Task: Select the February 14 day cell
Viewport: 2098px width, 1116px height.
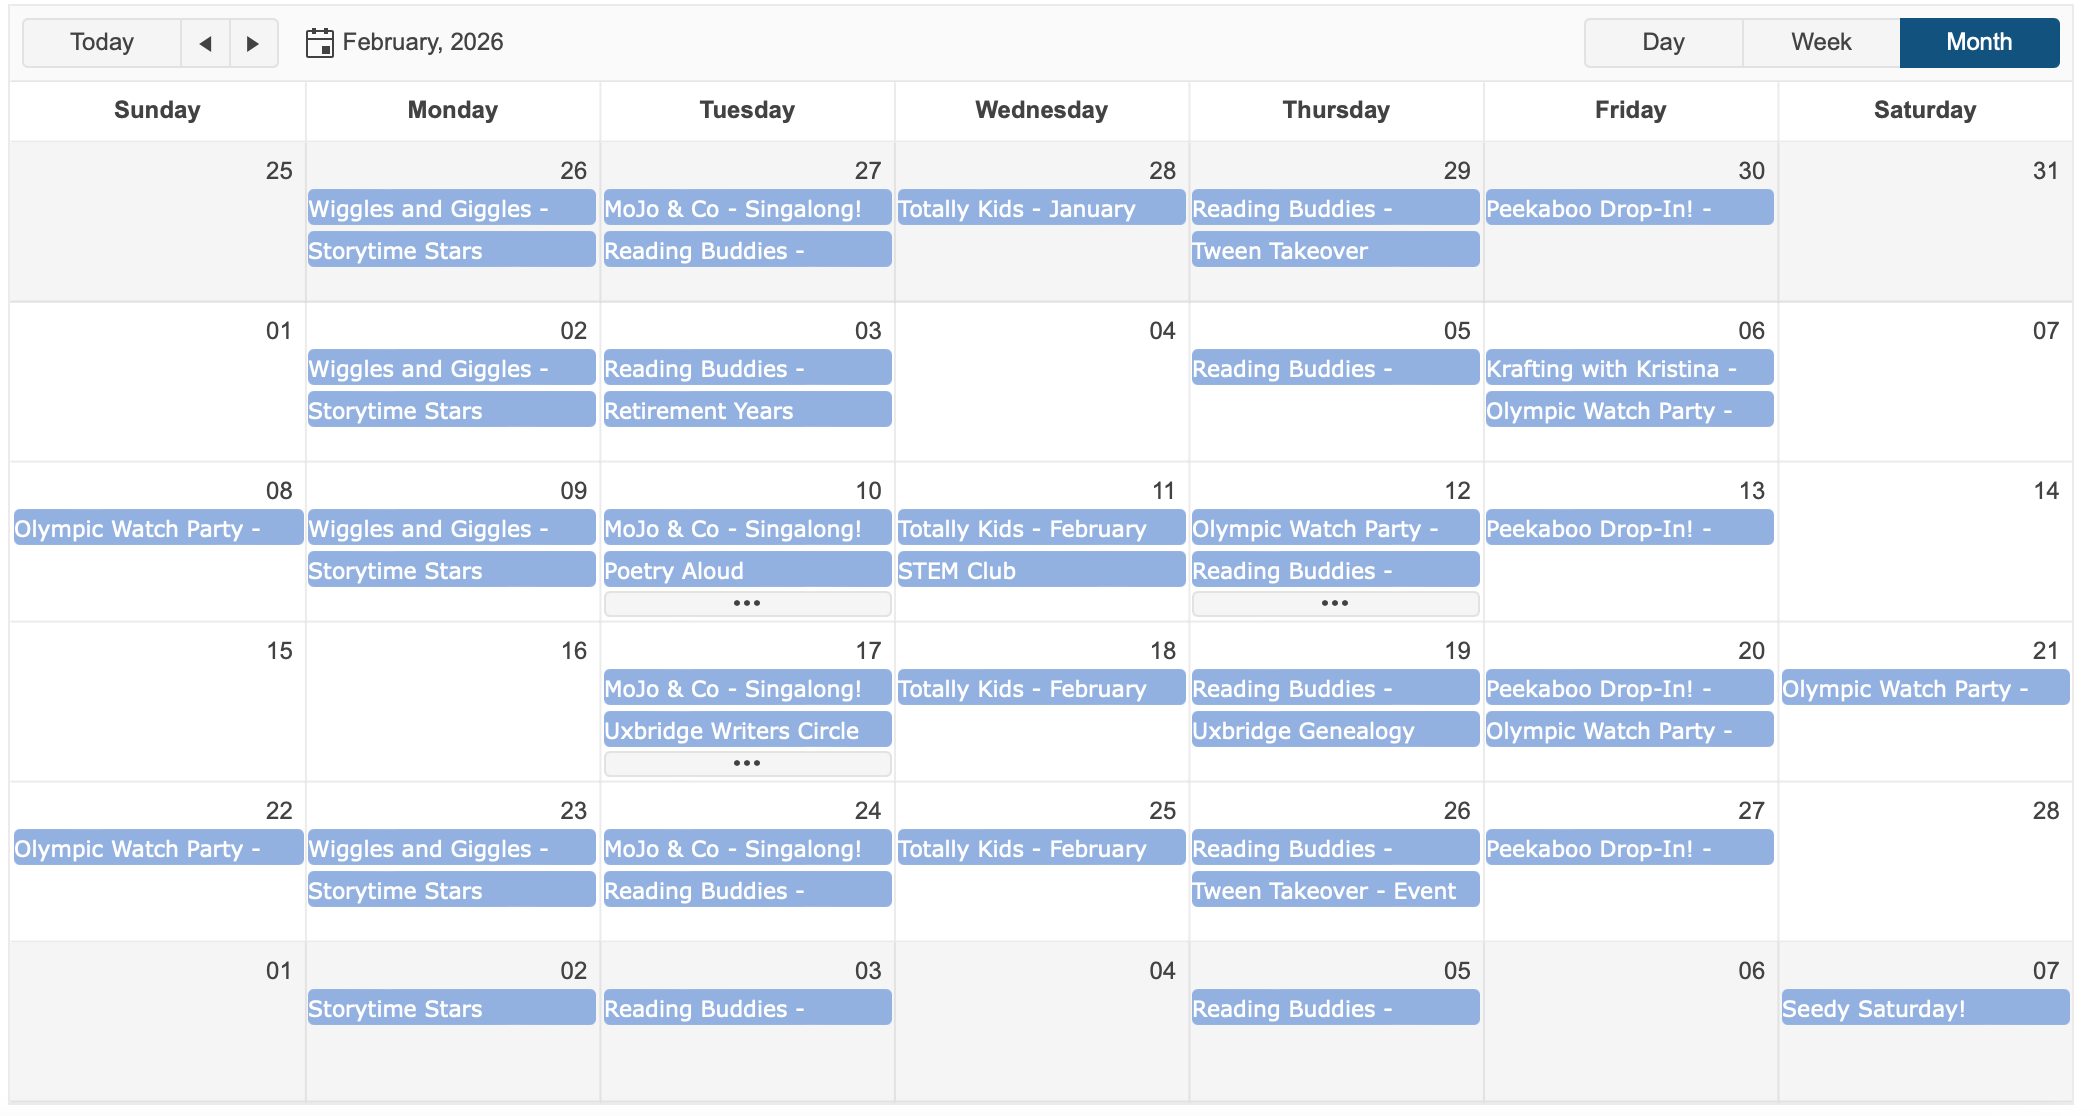Action: coord(1924,560)
